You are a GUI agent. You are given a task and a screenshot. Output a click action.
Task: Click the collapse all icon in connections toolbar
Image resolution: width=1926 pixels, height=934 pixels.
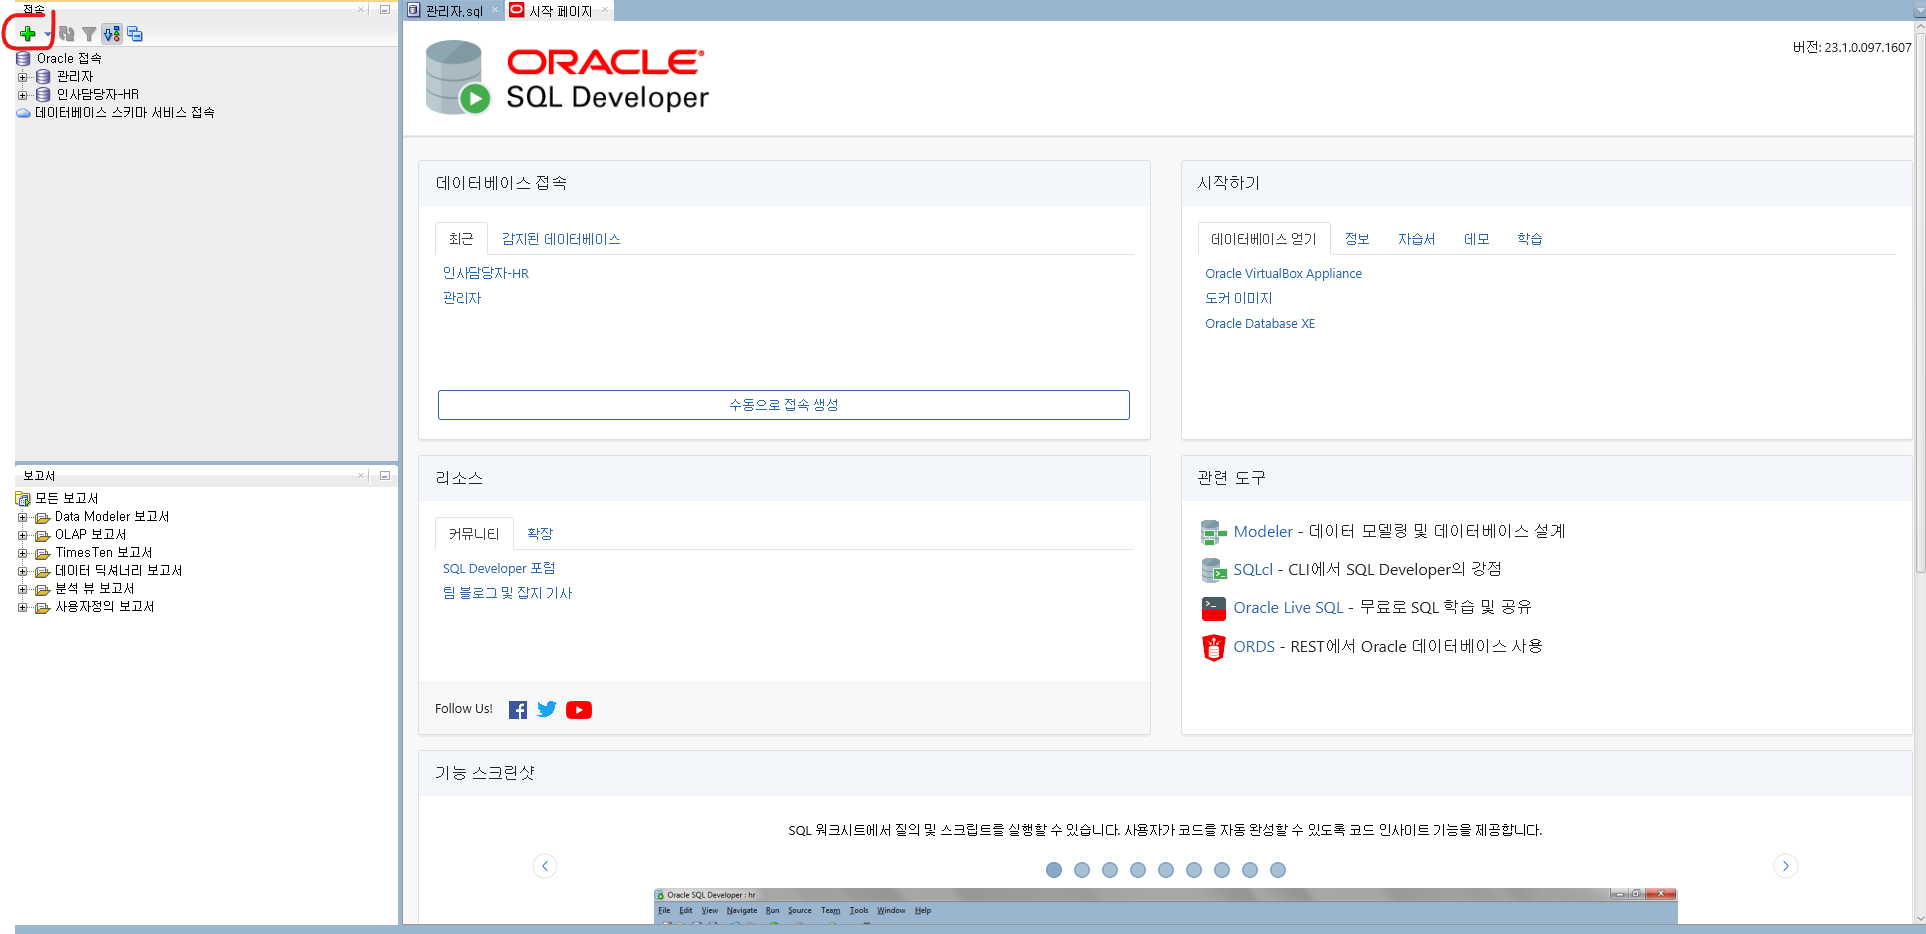coord(135,34)
